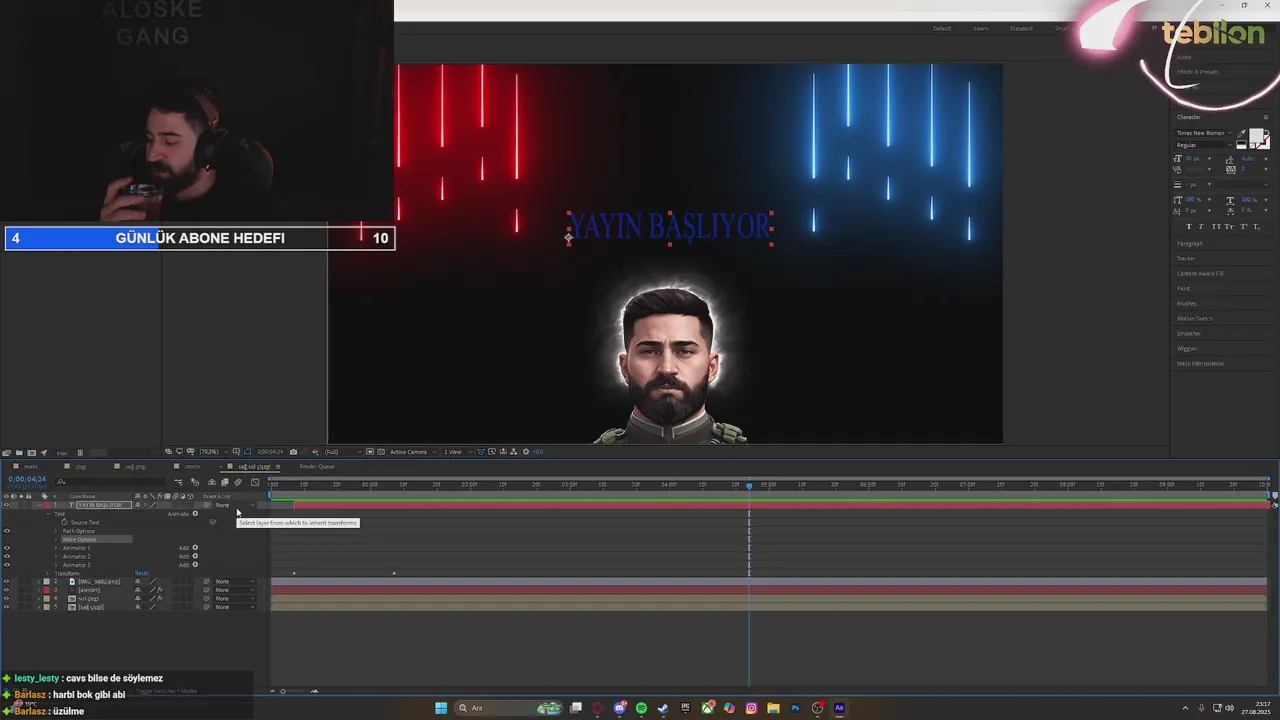Image resolution: width=1280 pixels, height=720 pixels.
Task: Open the Active Camera view dropdown
Action: click(x=413, y=452)
